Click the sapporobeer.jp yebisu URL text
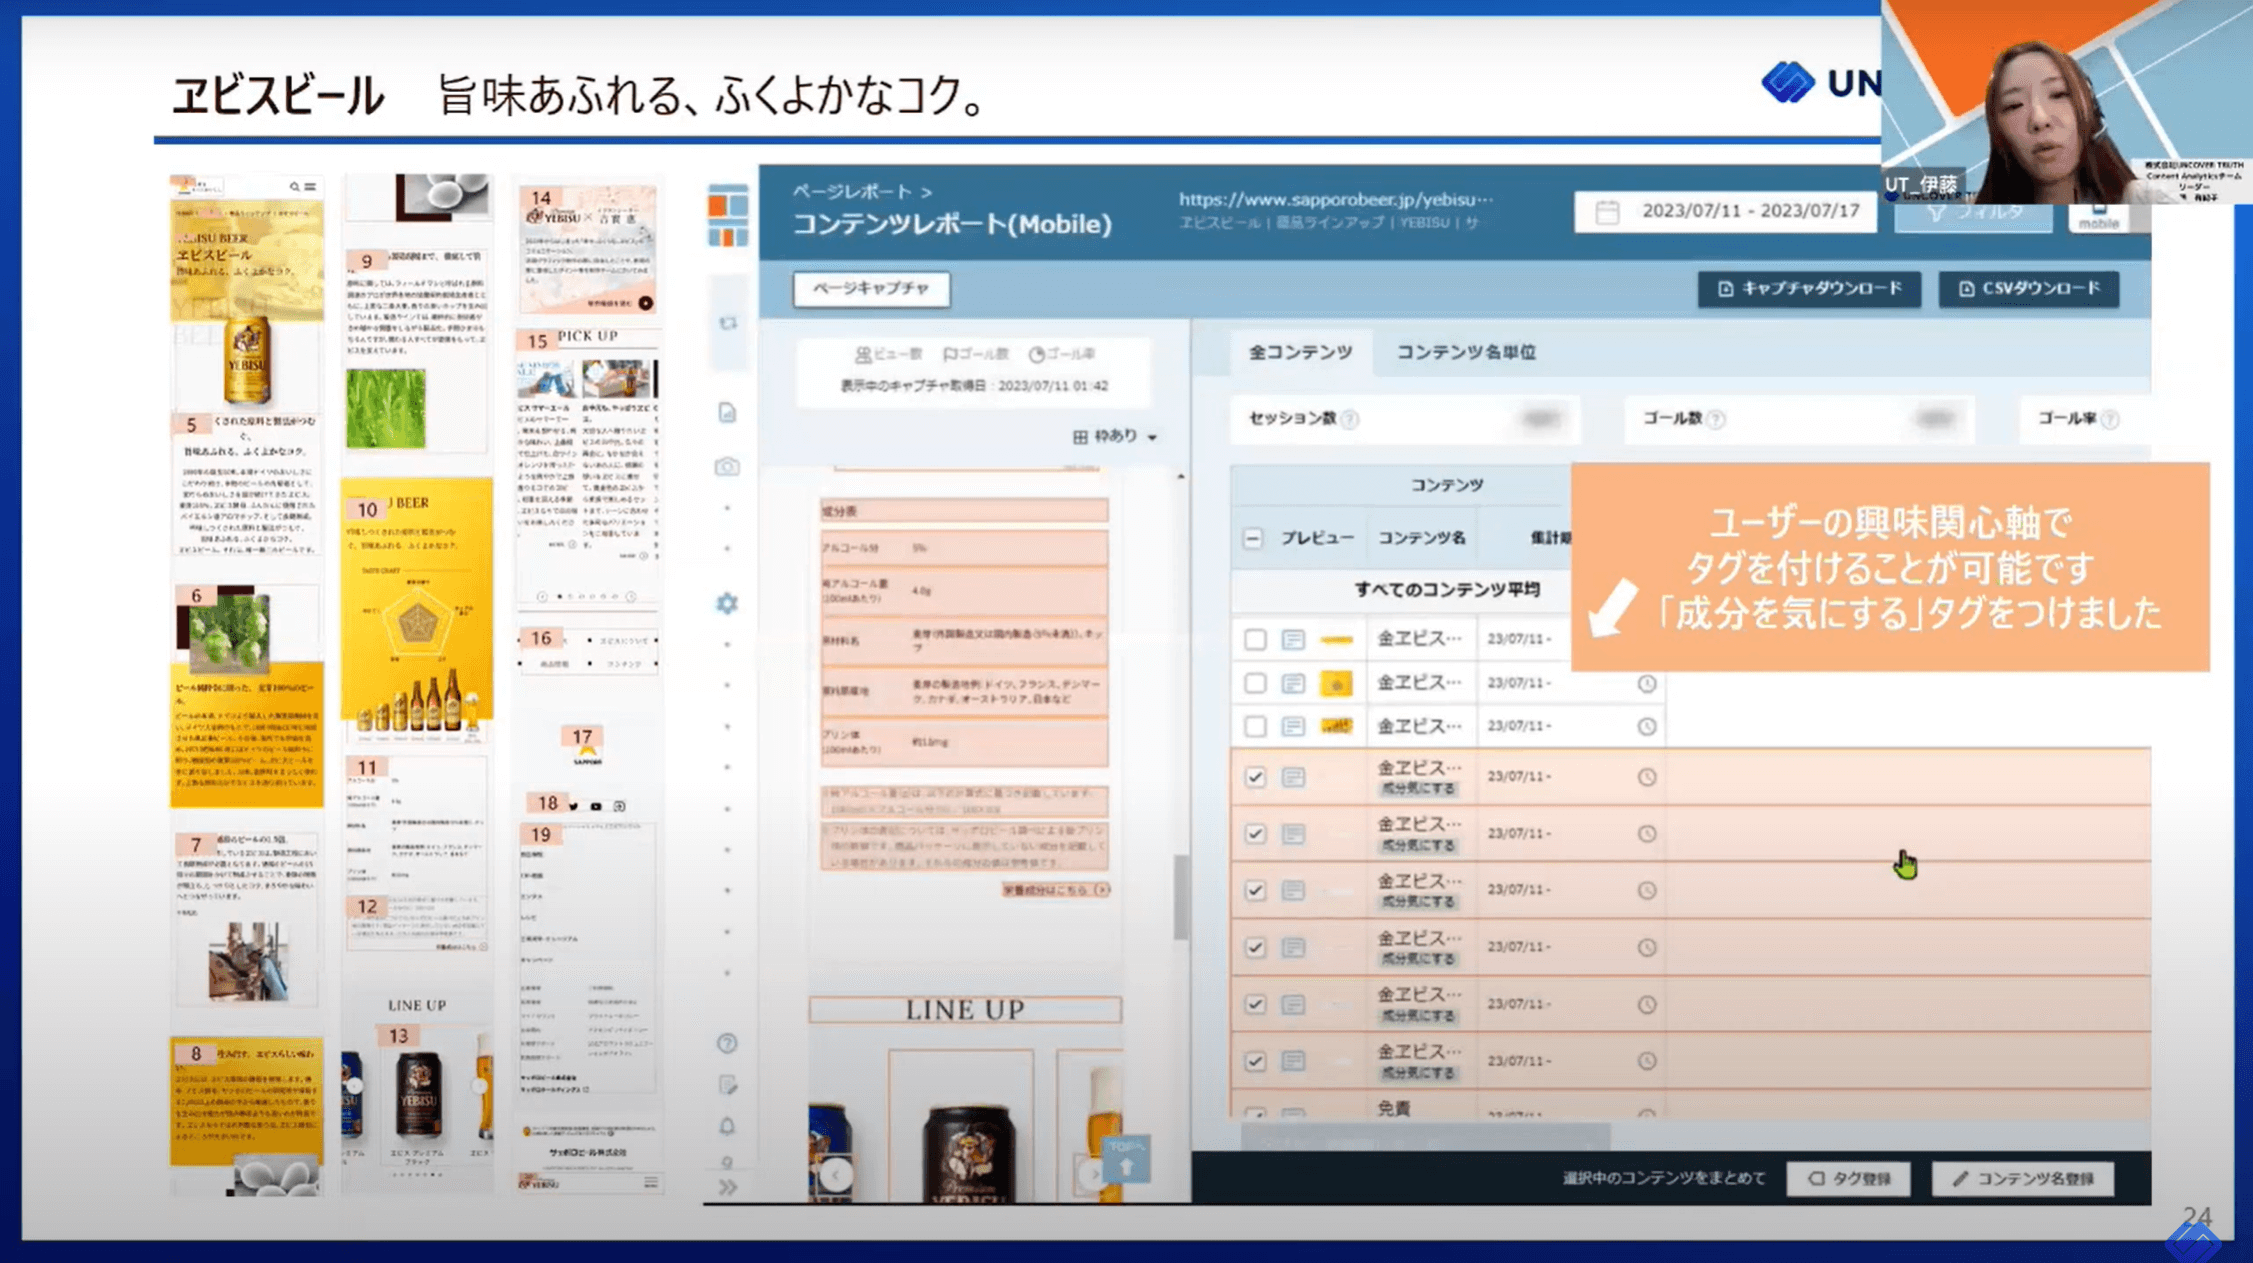The height and width of the screenshot is (1263, 2253). click(1335, 199)
